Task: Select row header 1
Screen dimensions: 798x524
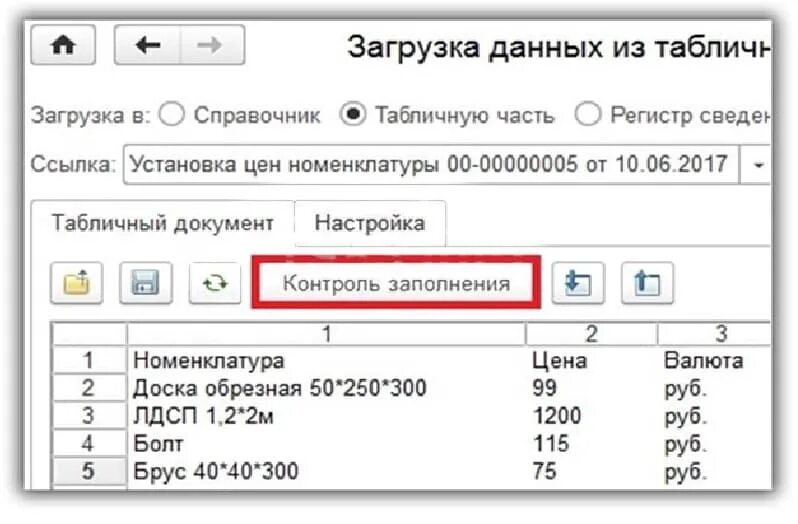Action: tap(89, 360)
